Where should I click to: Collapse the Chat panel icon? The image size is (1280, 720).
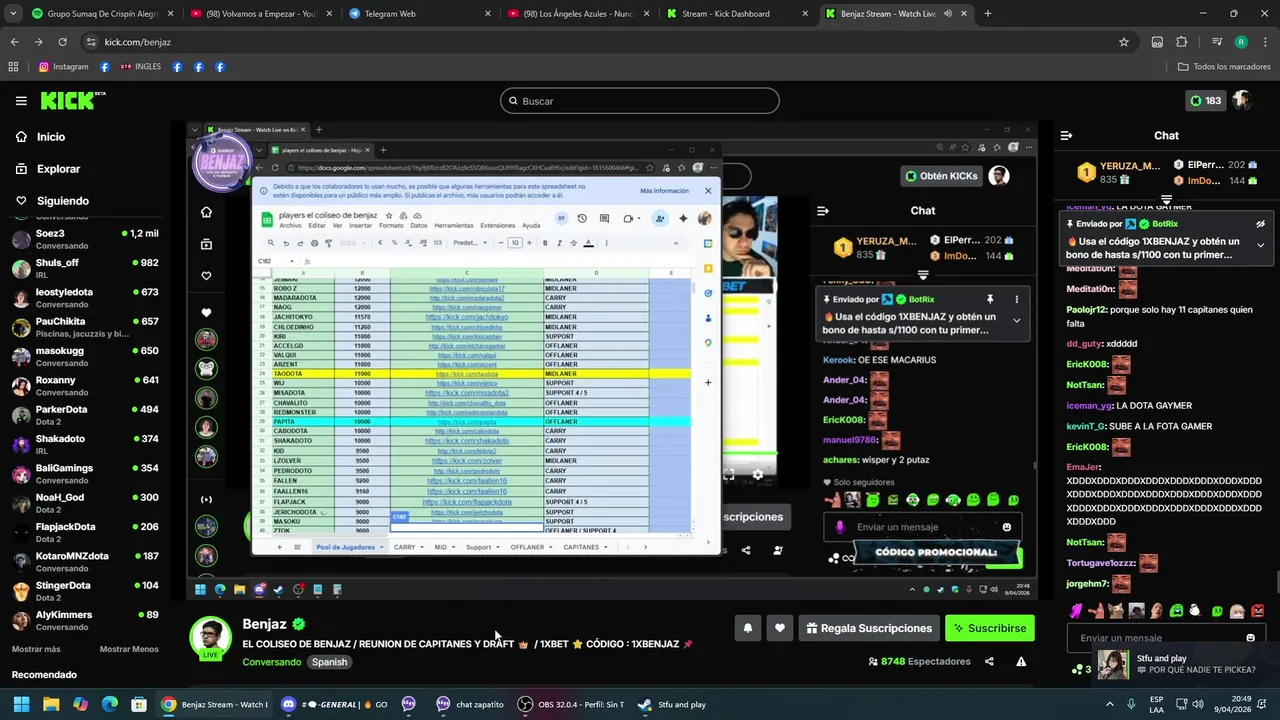(x=1066, y=135)
